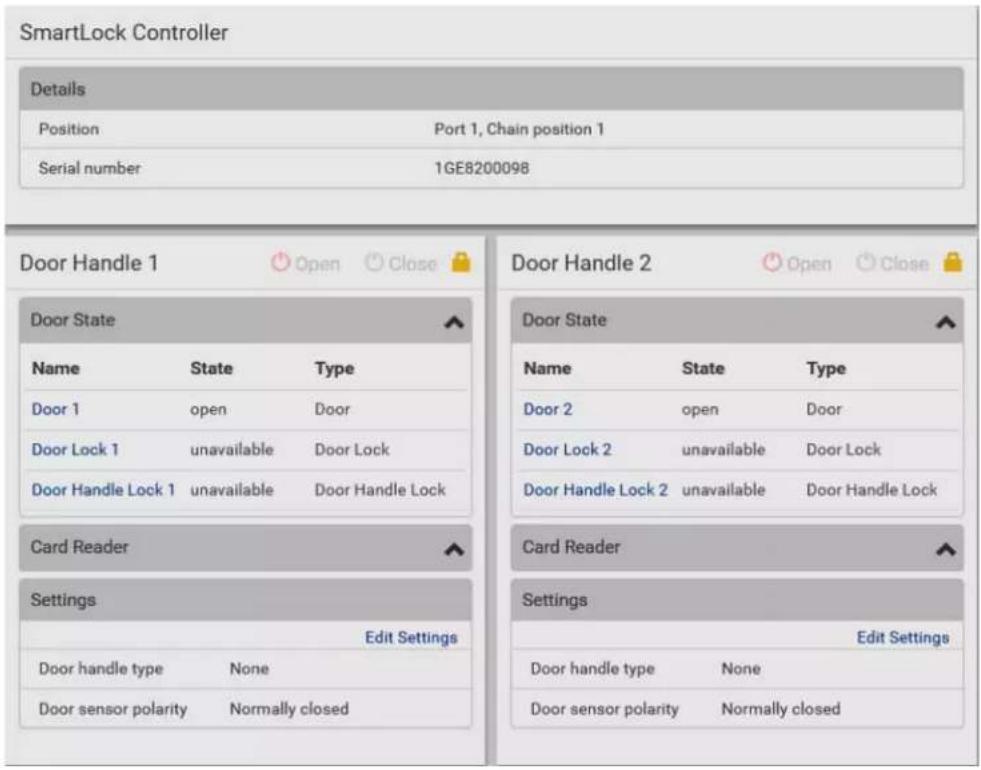
Task: Collapse Door State section under Door Handle 1
Action: (x=454, y=323)
